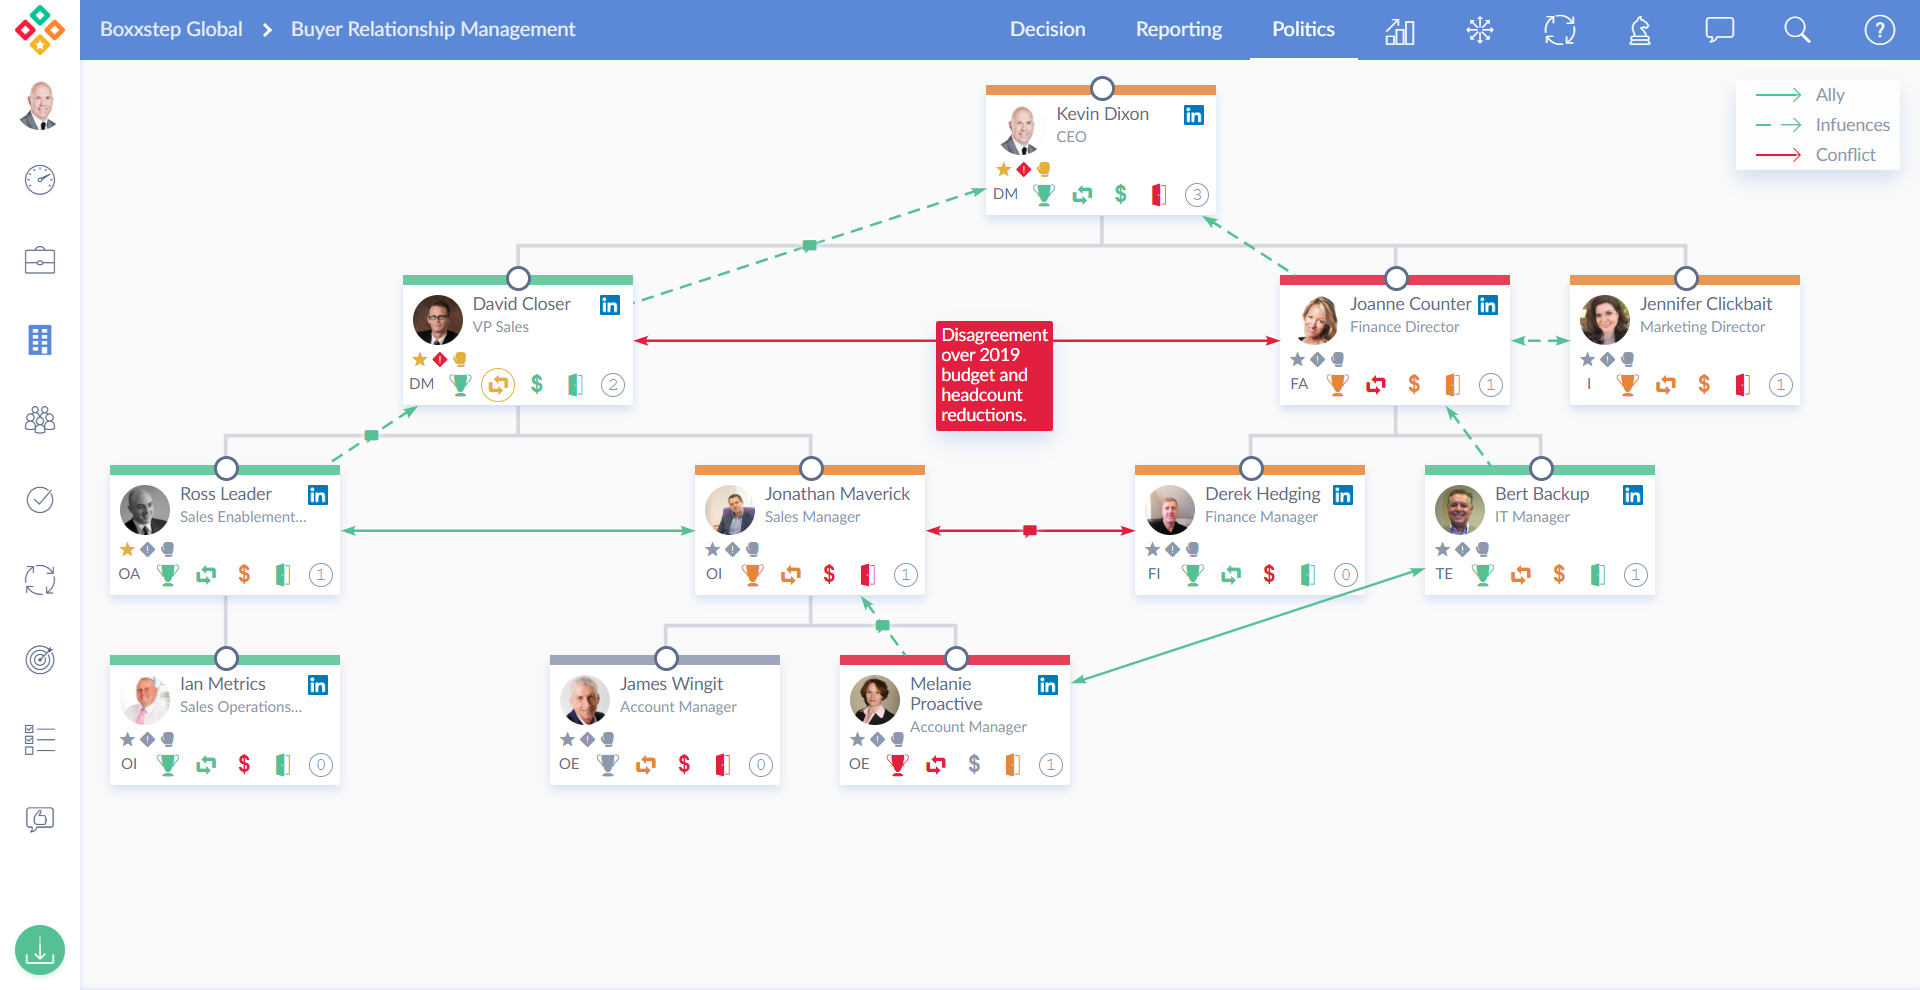1920x990 pixels.
Task: Toggle the circle node atop Joanne Counter card
Action: [x=1396, y=278]
